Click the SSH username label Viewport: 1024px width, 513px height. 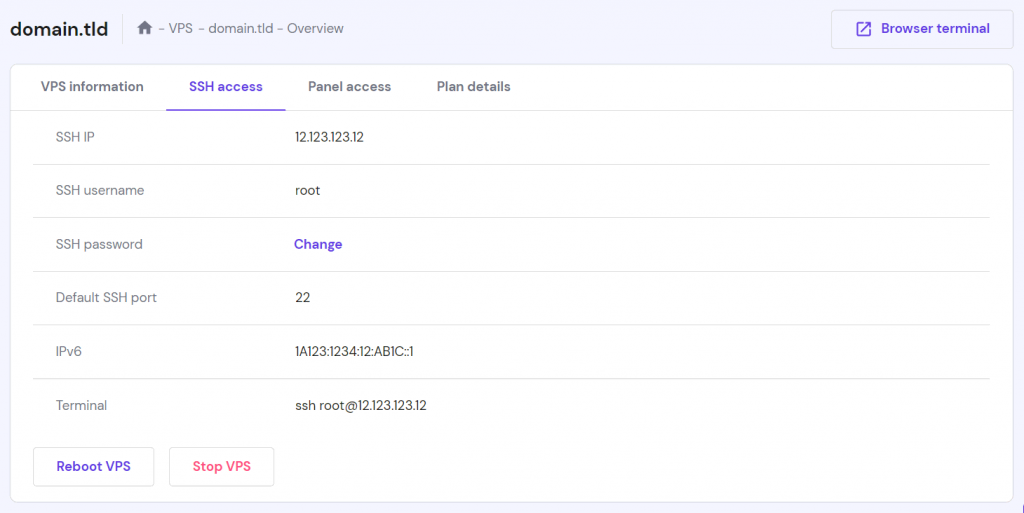(100, 191)
